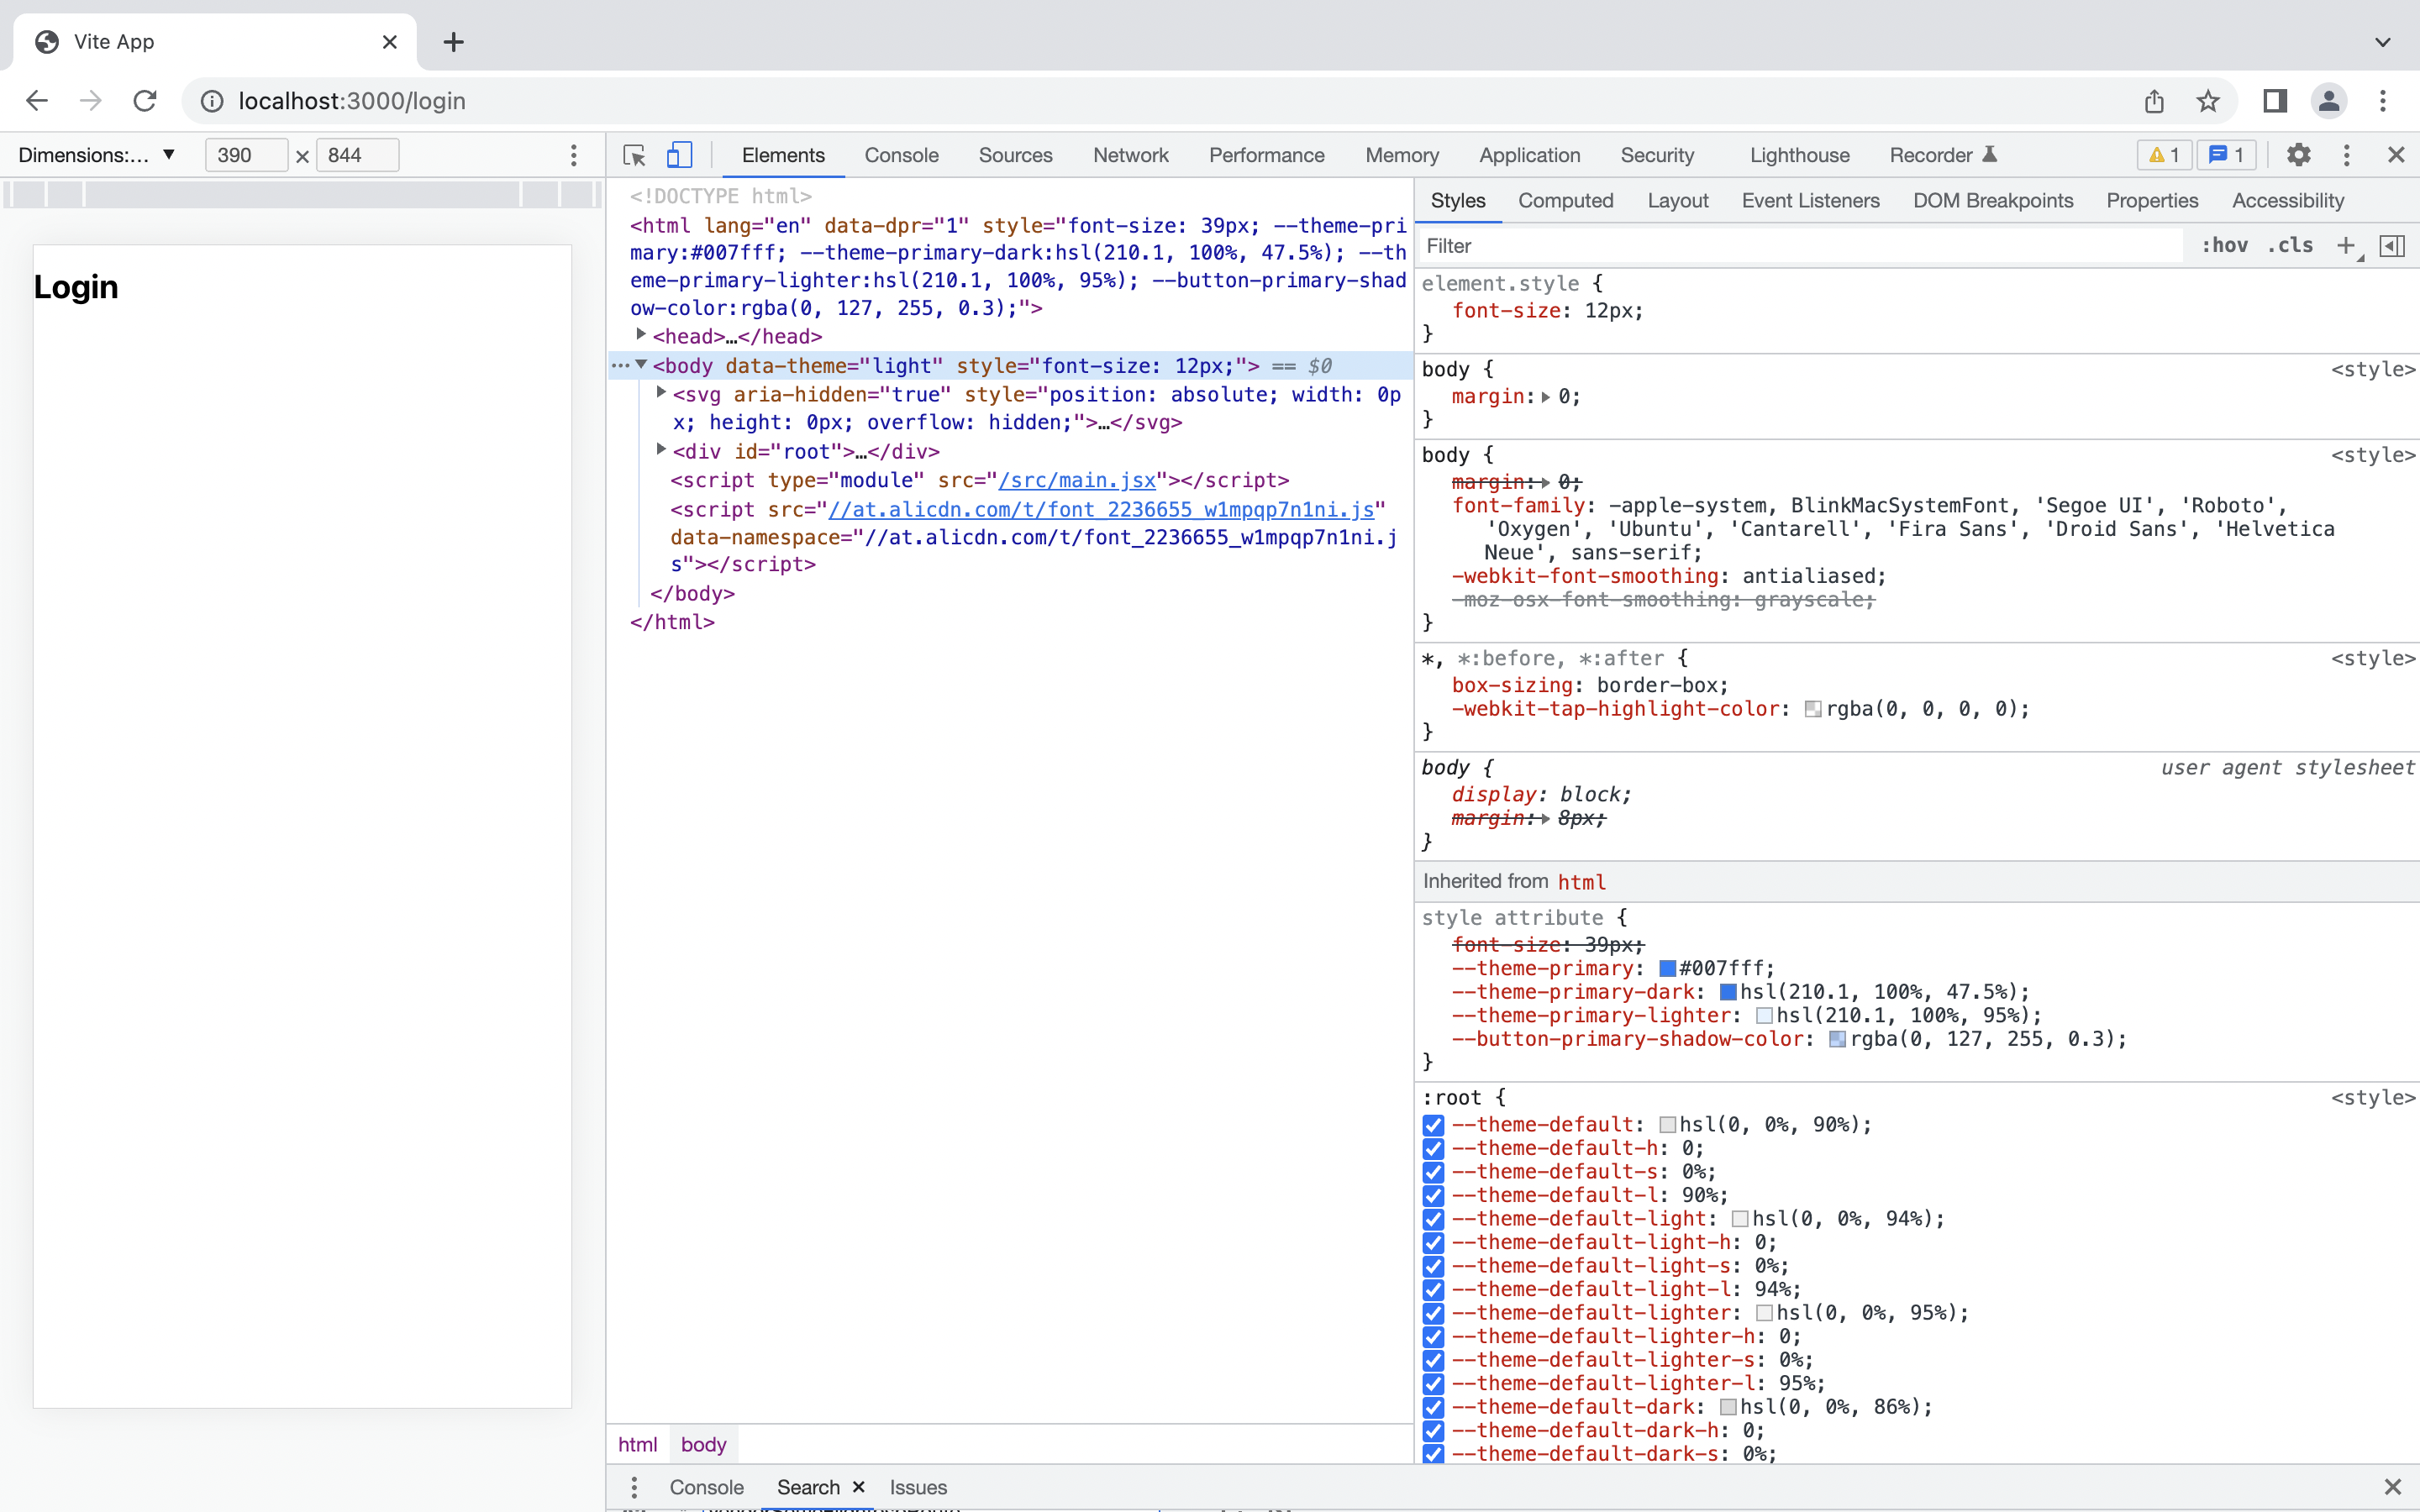Click the browser Forward arrow
This screenshot has width=2420, height=1512.
click(x=91, y=101)
